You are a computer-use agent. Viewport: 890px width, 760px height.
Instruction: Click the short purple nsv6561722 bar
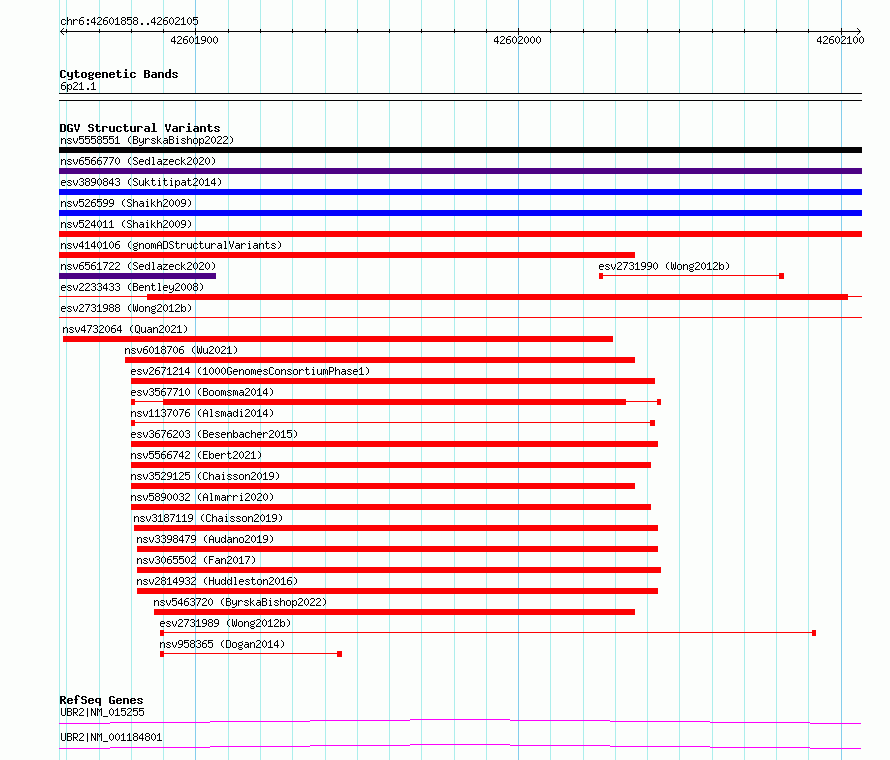[x=137, y=276]
